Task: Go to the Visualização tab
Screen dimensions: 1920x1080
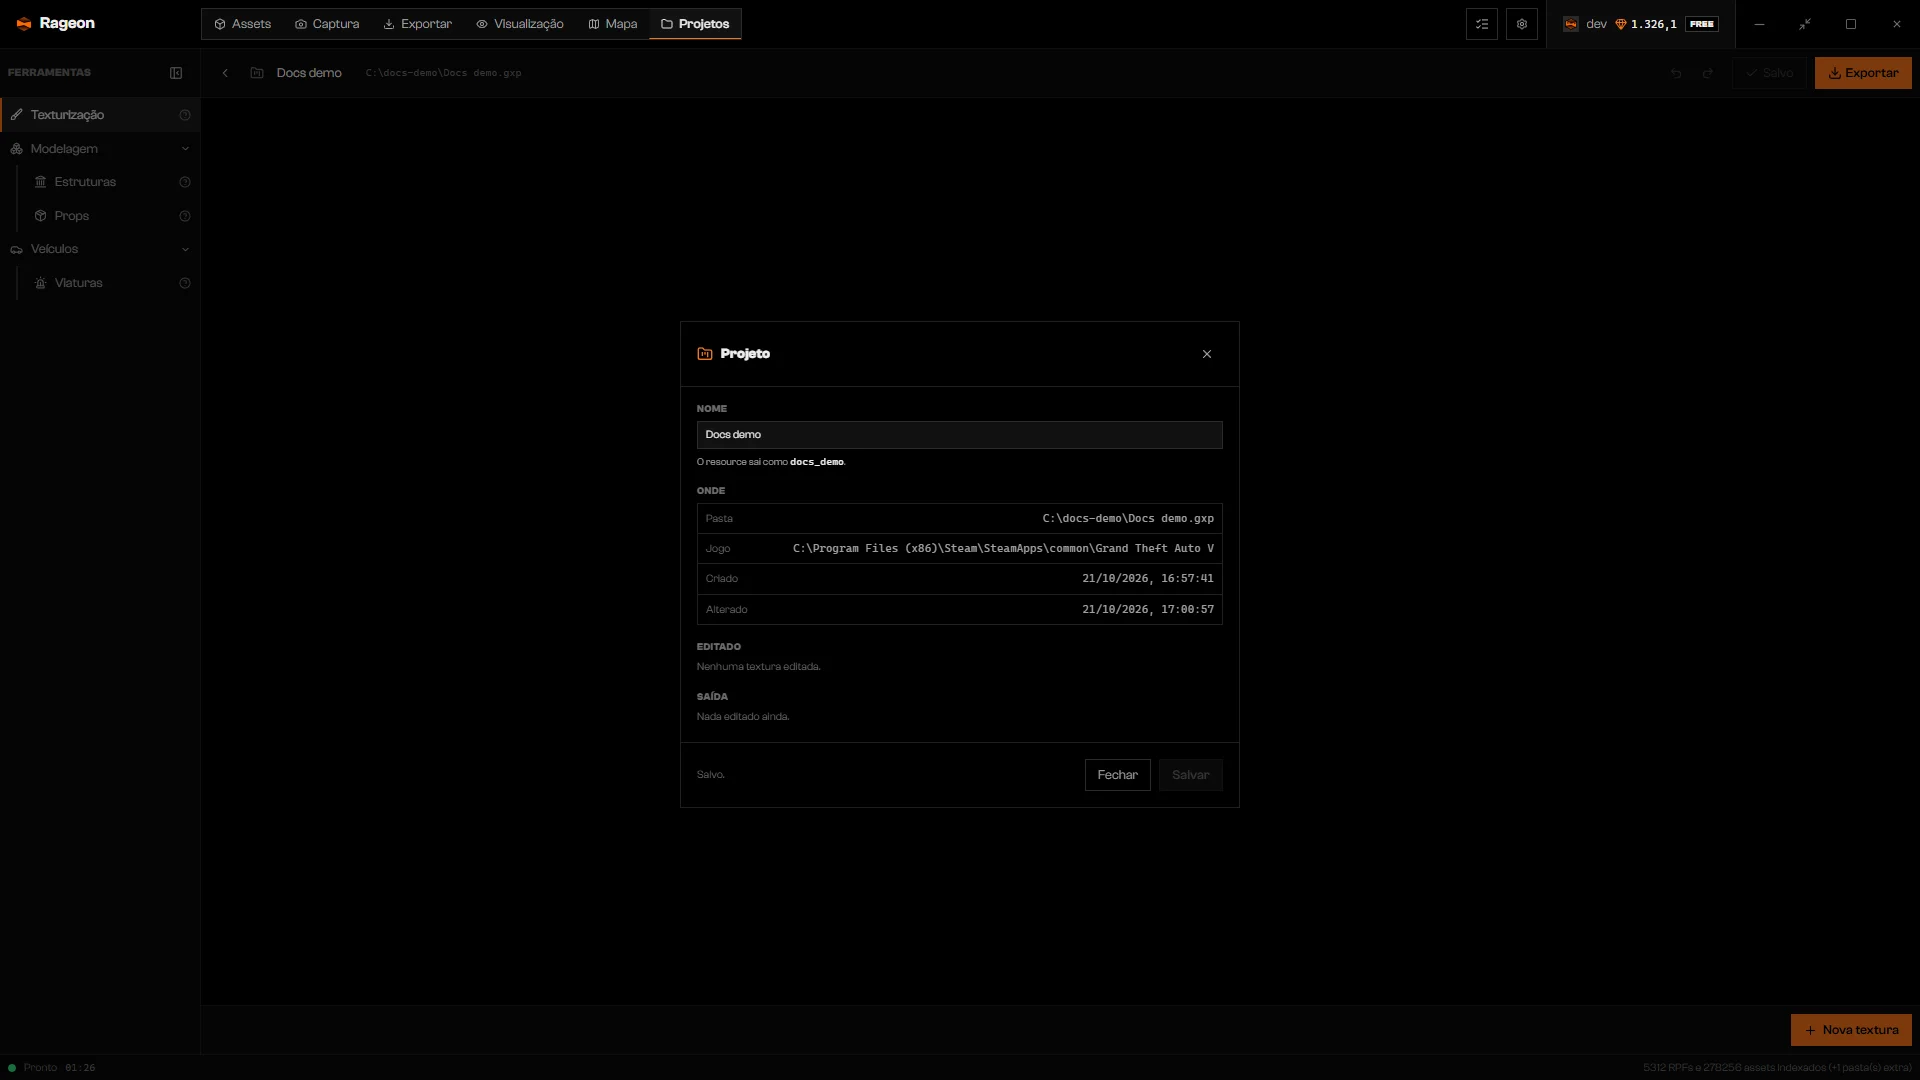Action: (x=520, y=24)
